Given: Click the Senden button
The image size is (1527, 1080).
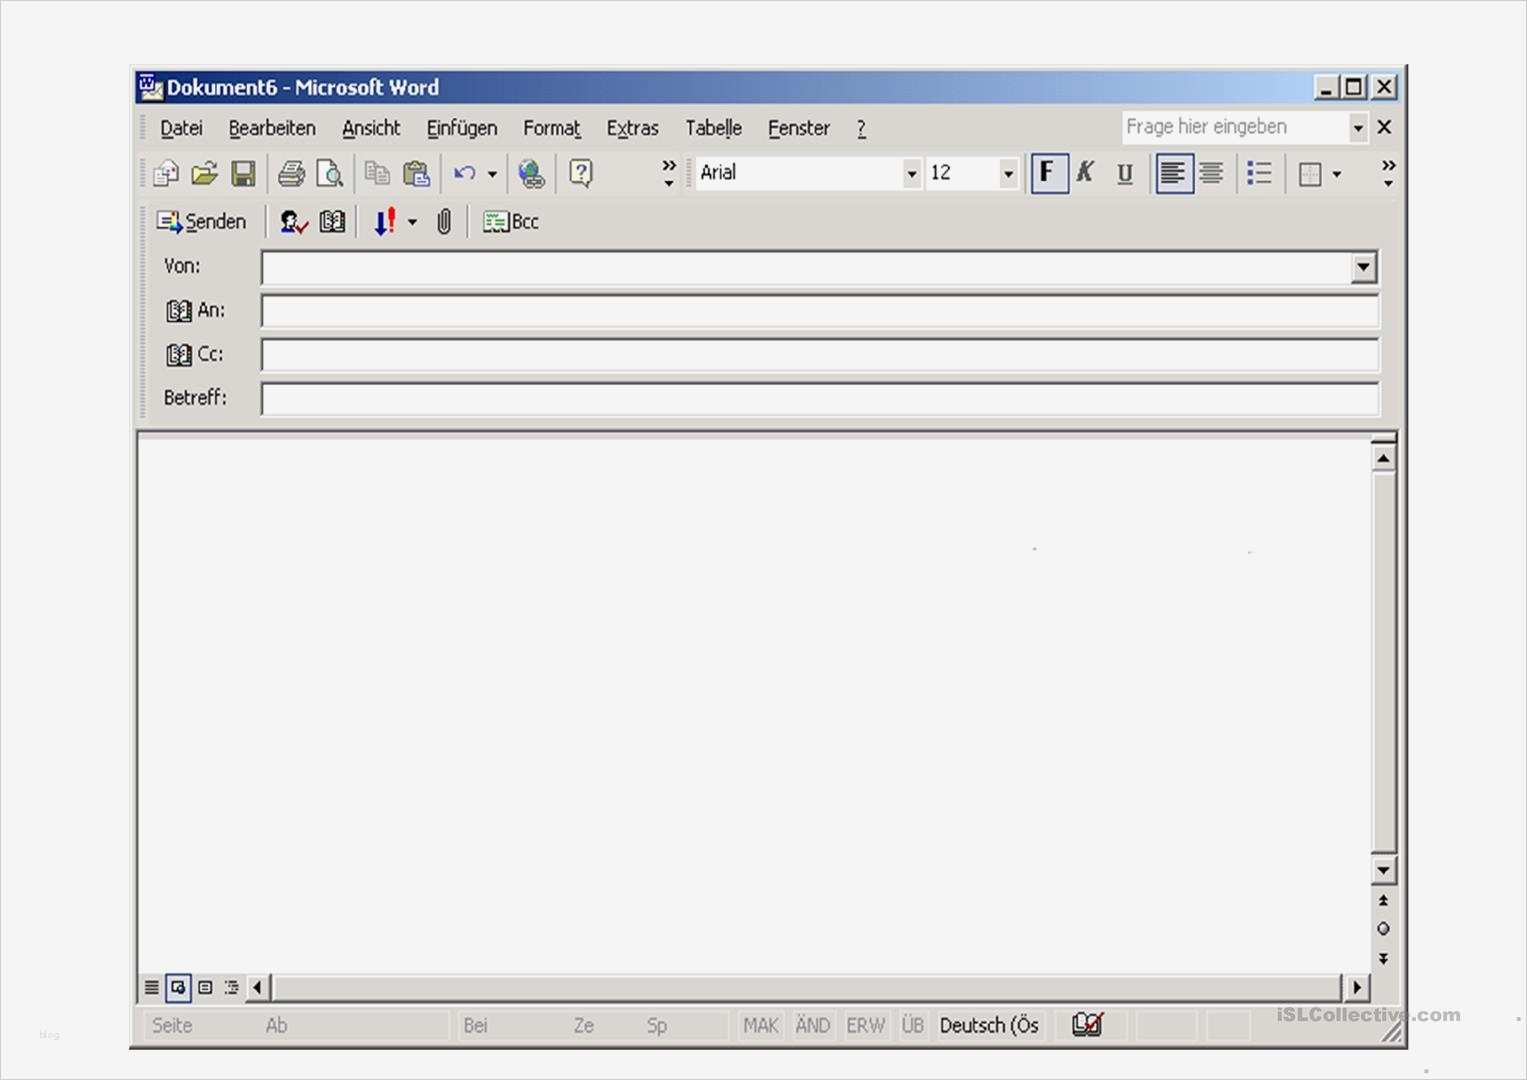Looking at the screenshot, I should tap(201, 221).
